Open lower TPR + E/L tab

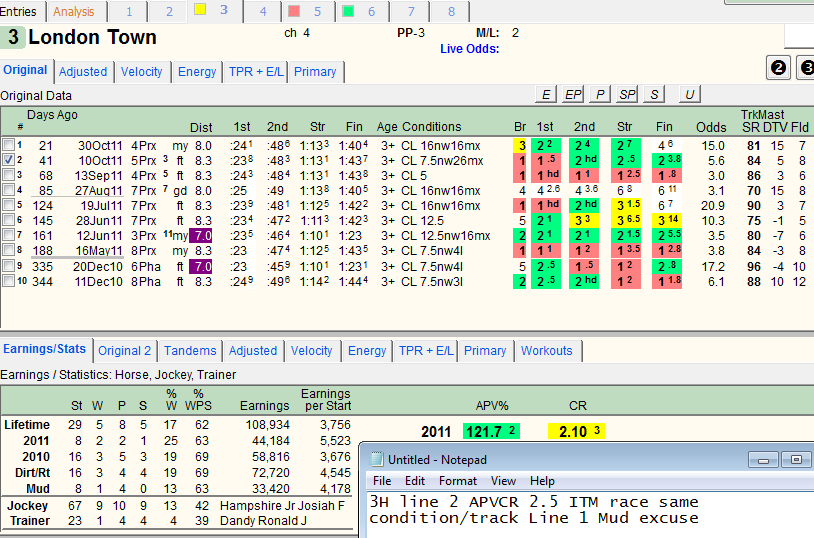click(x=426, y=351)
